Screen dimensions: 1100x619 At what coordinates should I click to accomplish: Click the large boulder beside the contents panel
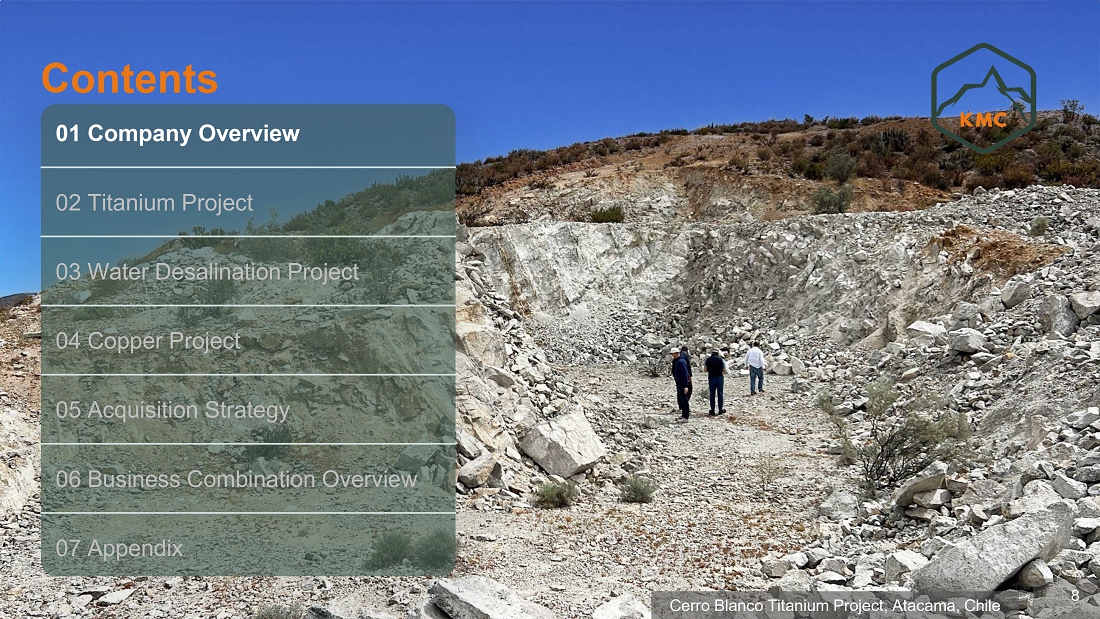(562, 444)
